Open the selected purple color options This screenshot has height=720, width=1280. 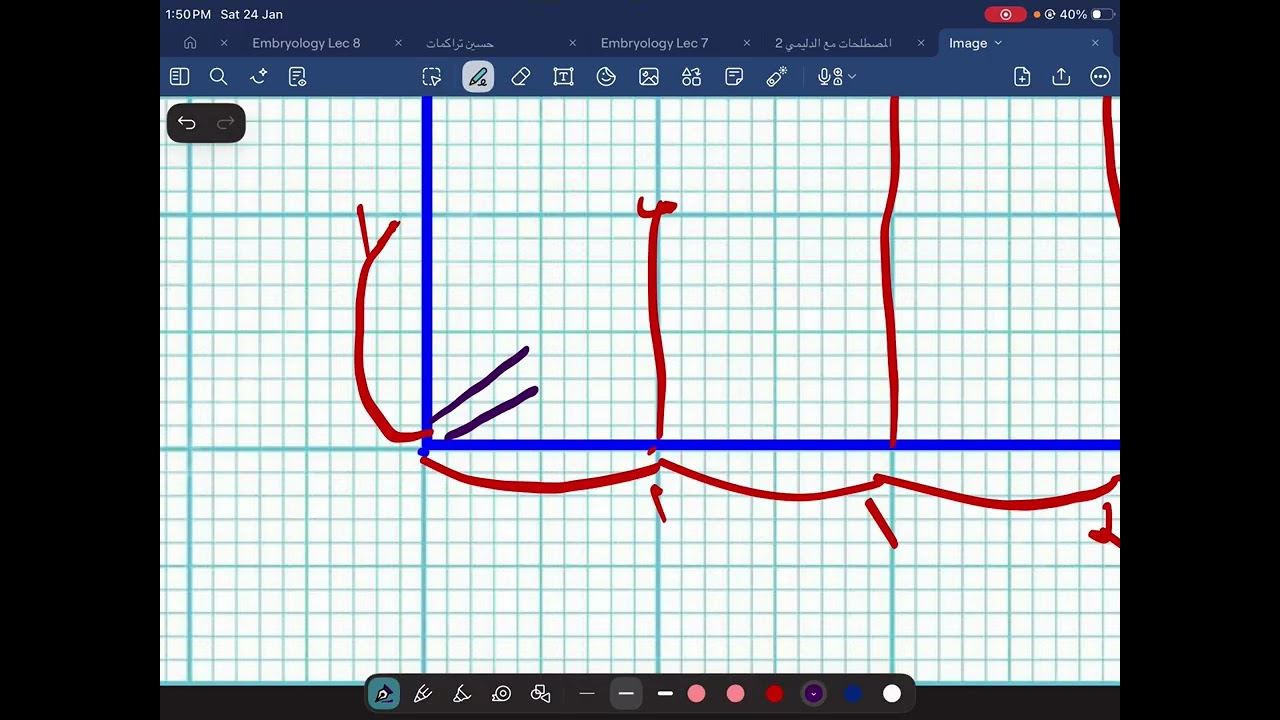813,694
